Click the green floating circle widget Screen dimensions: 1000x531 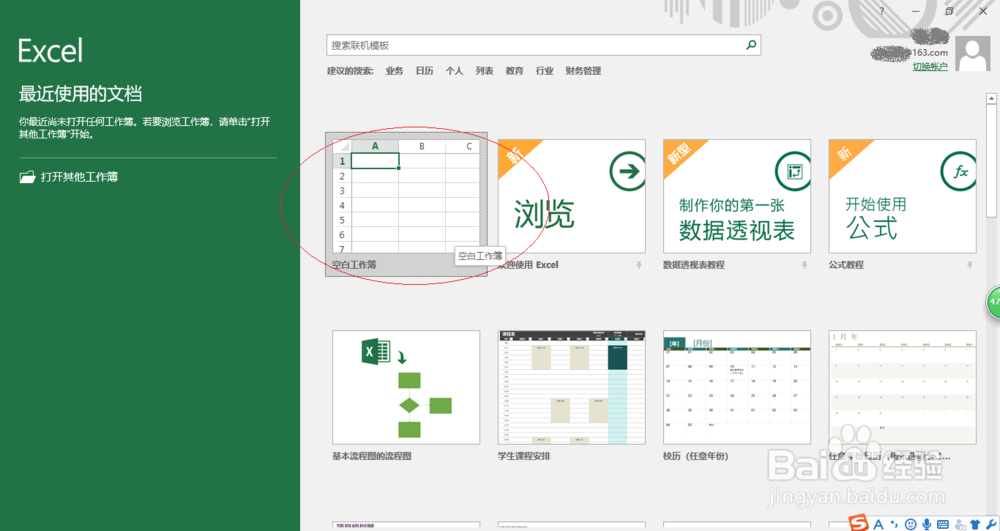point(994,303)
